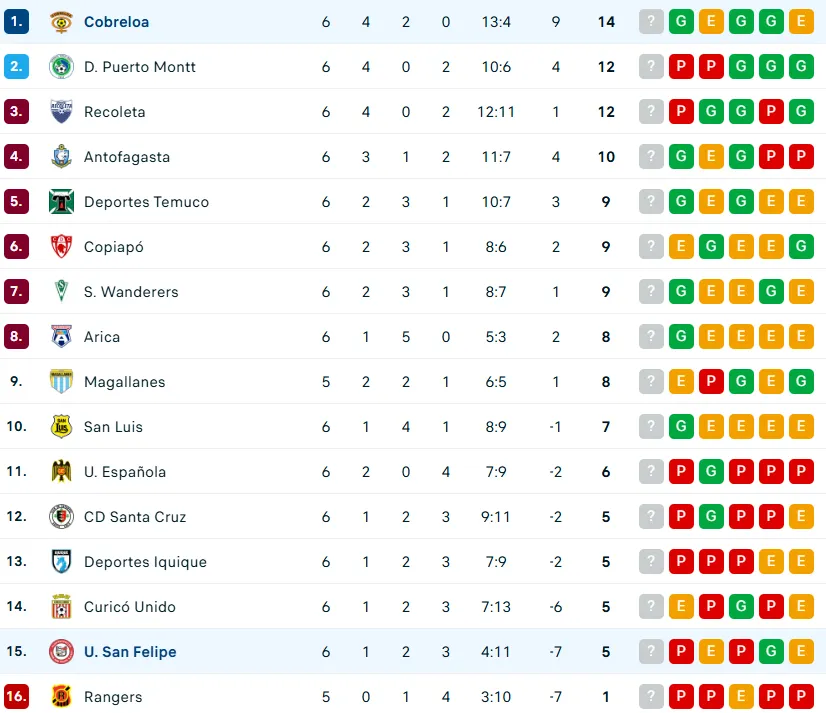Click the Recoleta team badge icon
Viewport: 826px width, 713px height.
[61, 112]
